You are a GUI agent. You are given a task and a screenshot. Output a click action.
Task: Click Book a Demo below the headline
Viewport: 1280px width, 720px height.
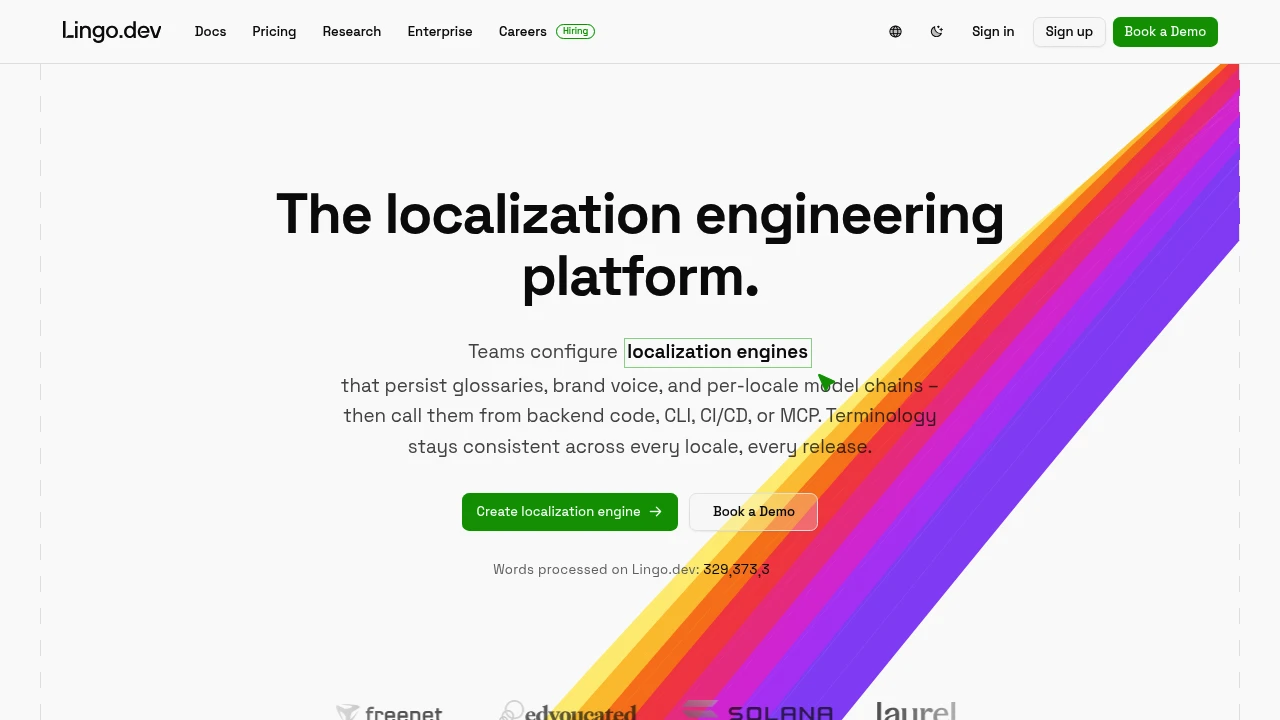click(x=753, y=512)
